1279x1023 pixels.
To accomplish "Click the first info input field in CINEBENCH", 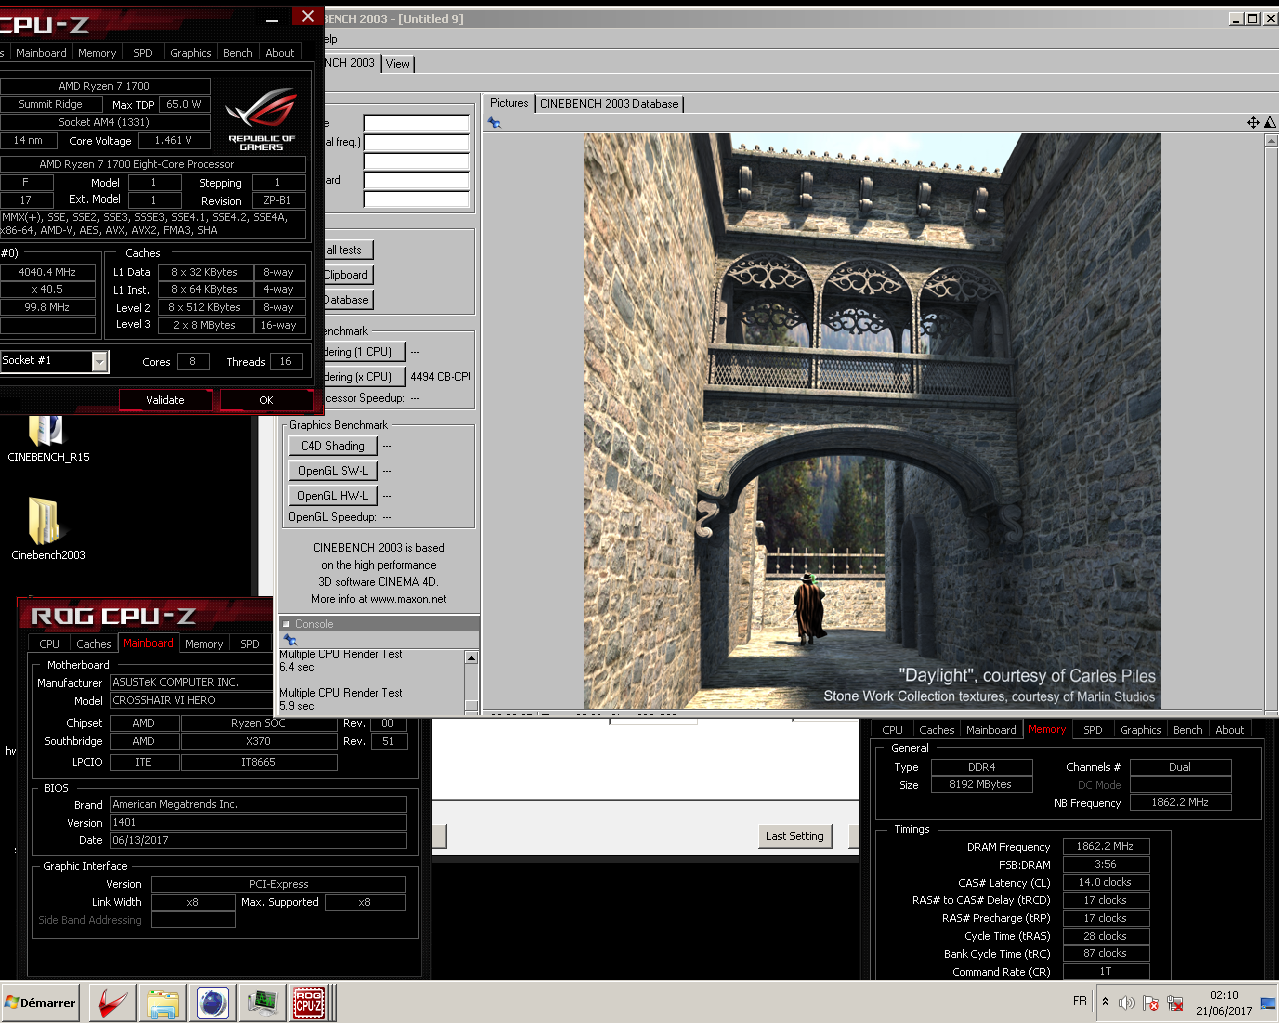I will pyautogui.click(x=416, y=123).
